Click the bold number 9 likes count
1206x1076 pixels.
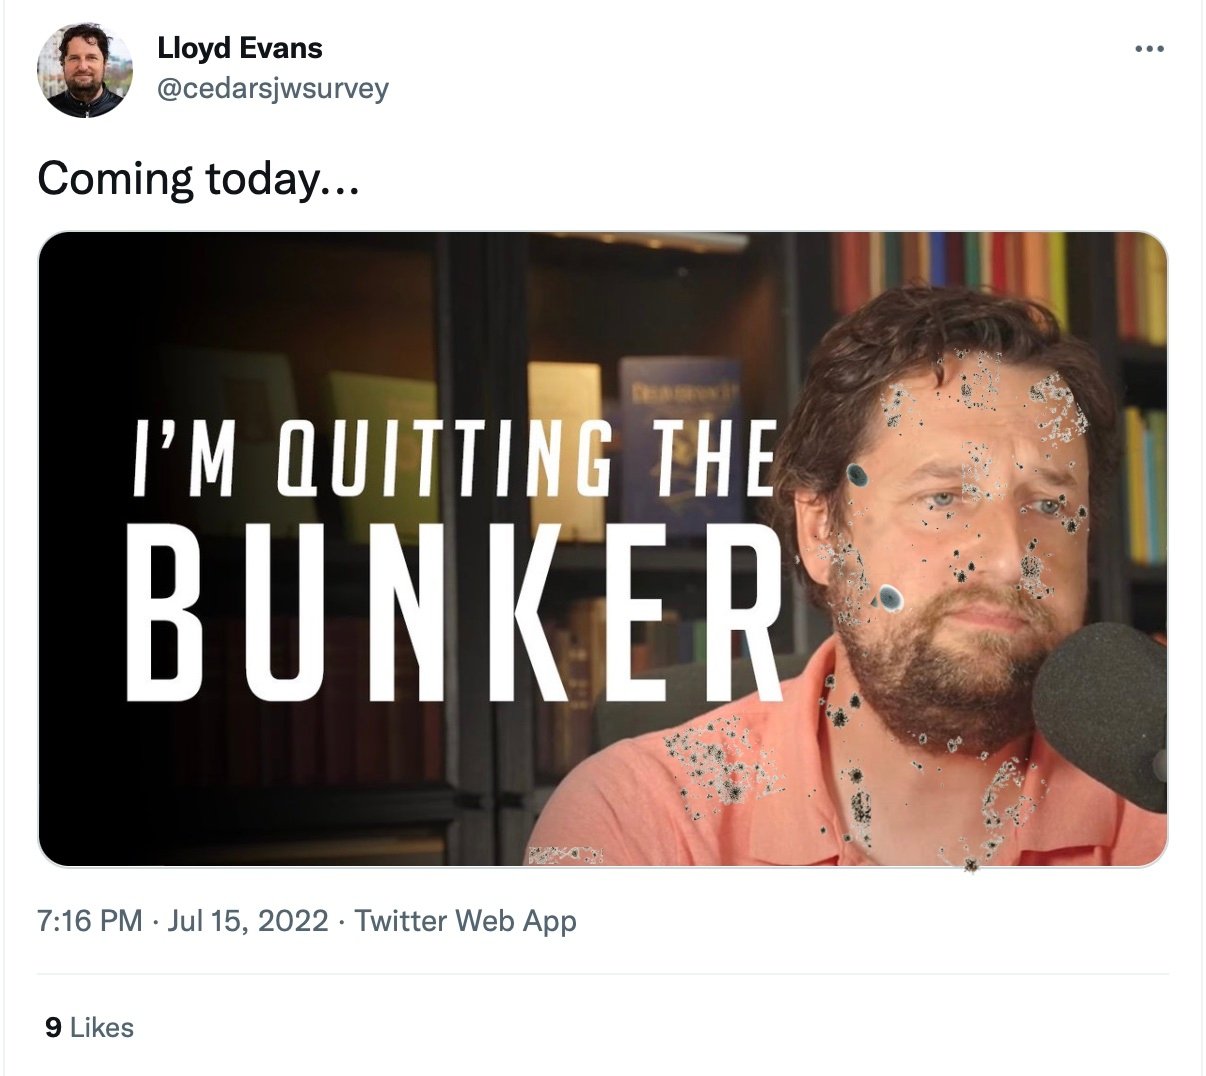(x=53, y=1027)
